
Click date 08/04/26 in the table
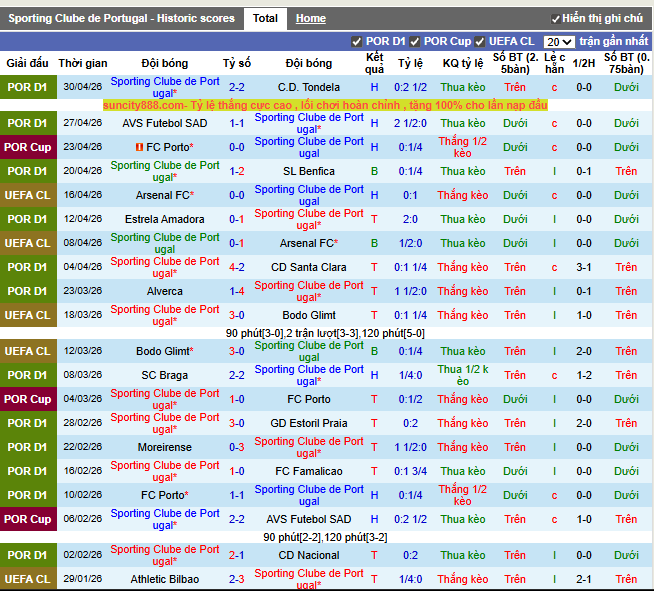click(x=83, y=243)
